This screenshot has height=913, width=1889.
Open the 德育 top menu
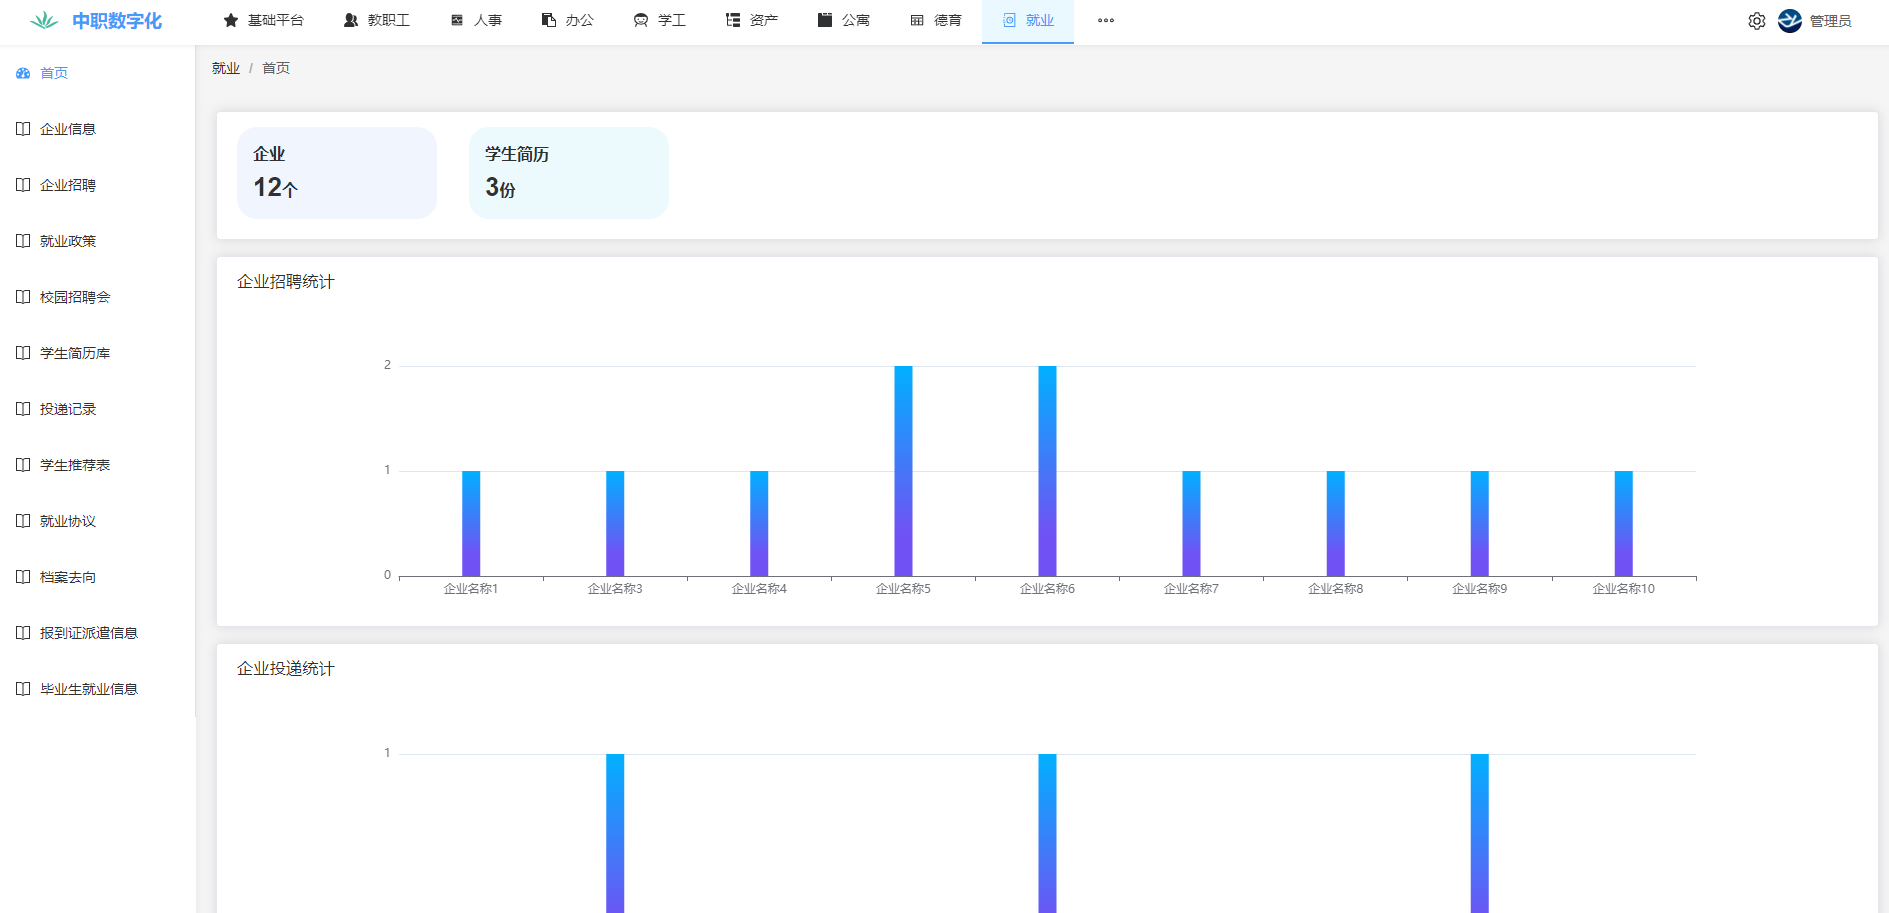pos(936,21)
